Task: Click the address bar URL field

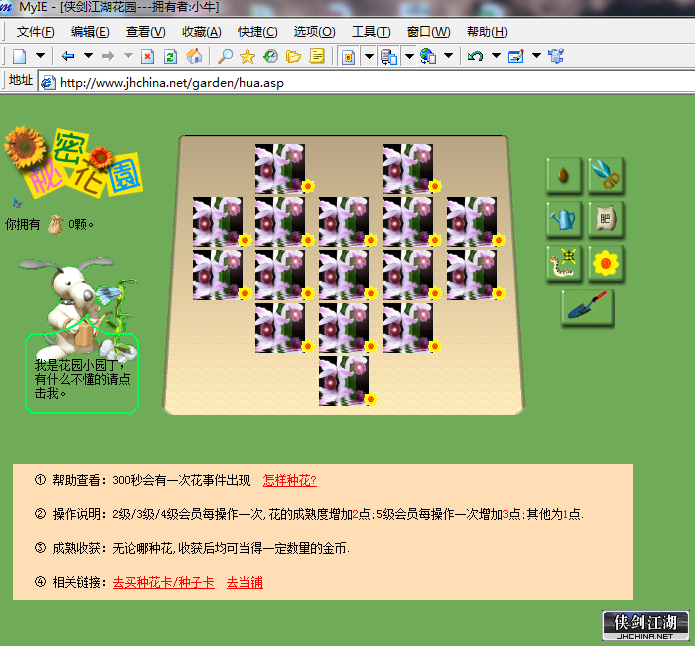Action: [368, 83]
